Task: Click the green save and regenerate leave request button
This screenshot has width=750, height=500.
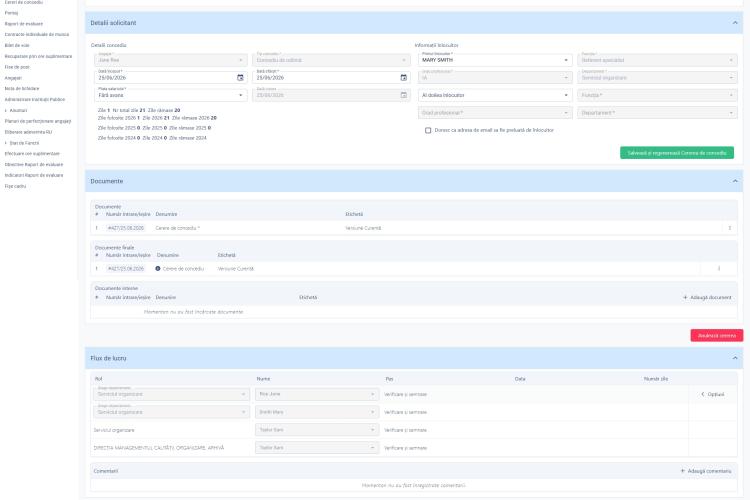Action: [677, 153]
